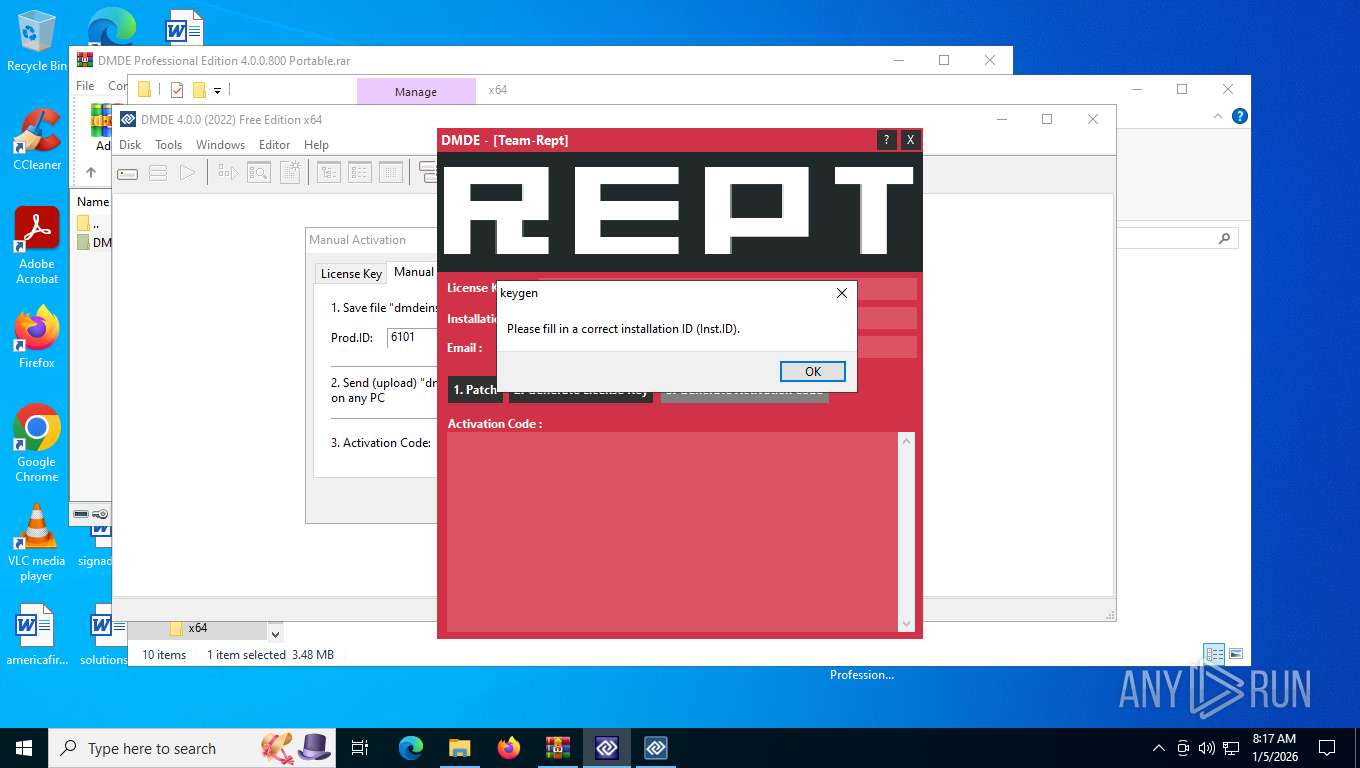1360x768 pixels.
Task: Click the Properties checkmark icon in Explorer quick toolbar
Action: 177,90
